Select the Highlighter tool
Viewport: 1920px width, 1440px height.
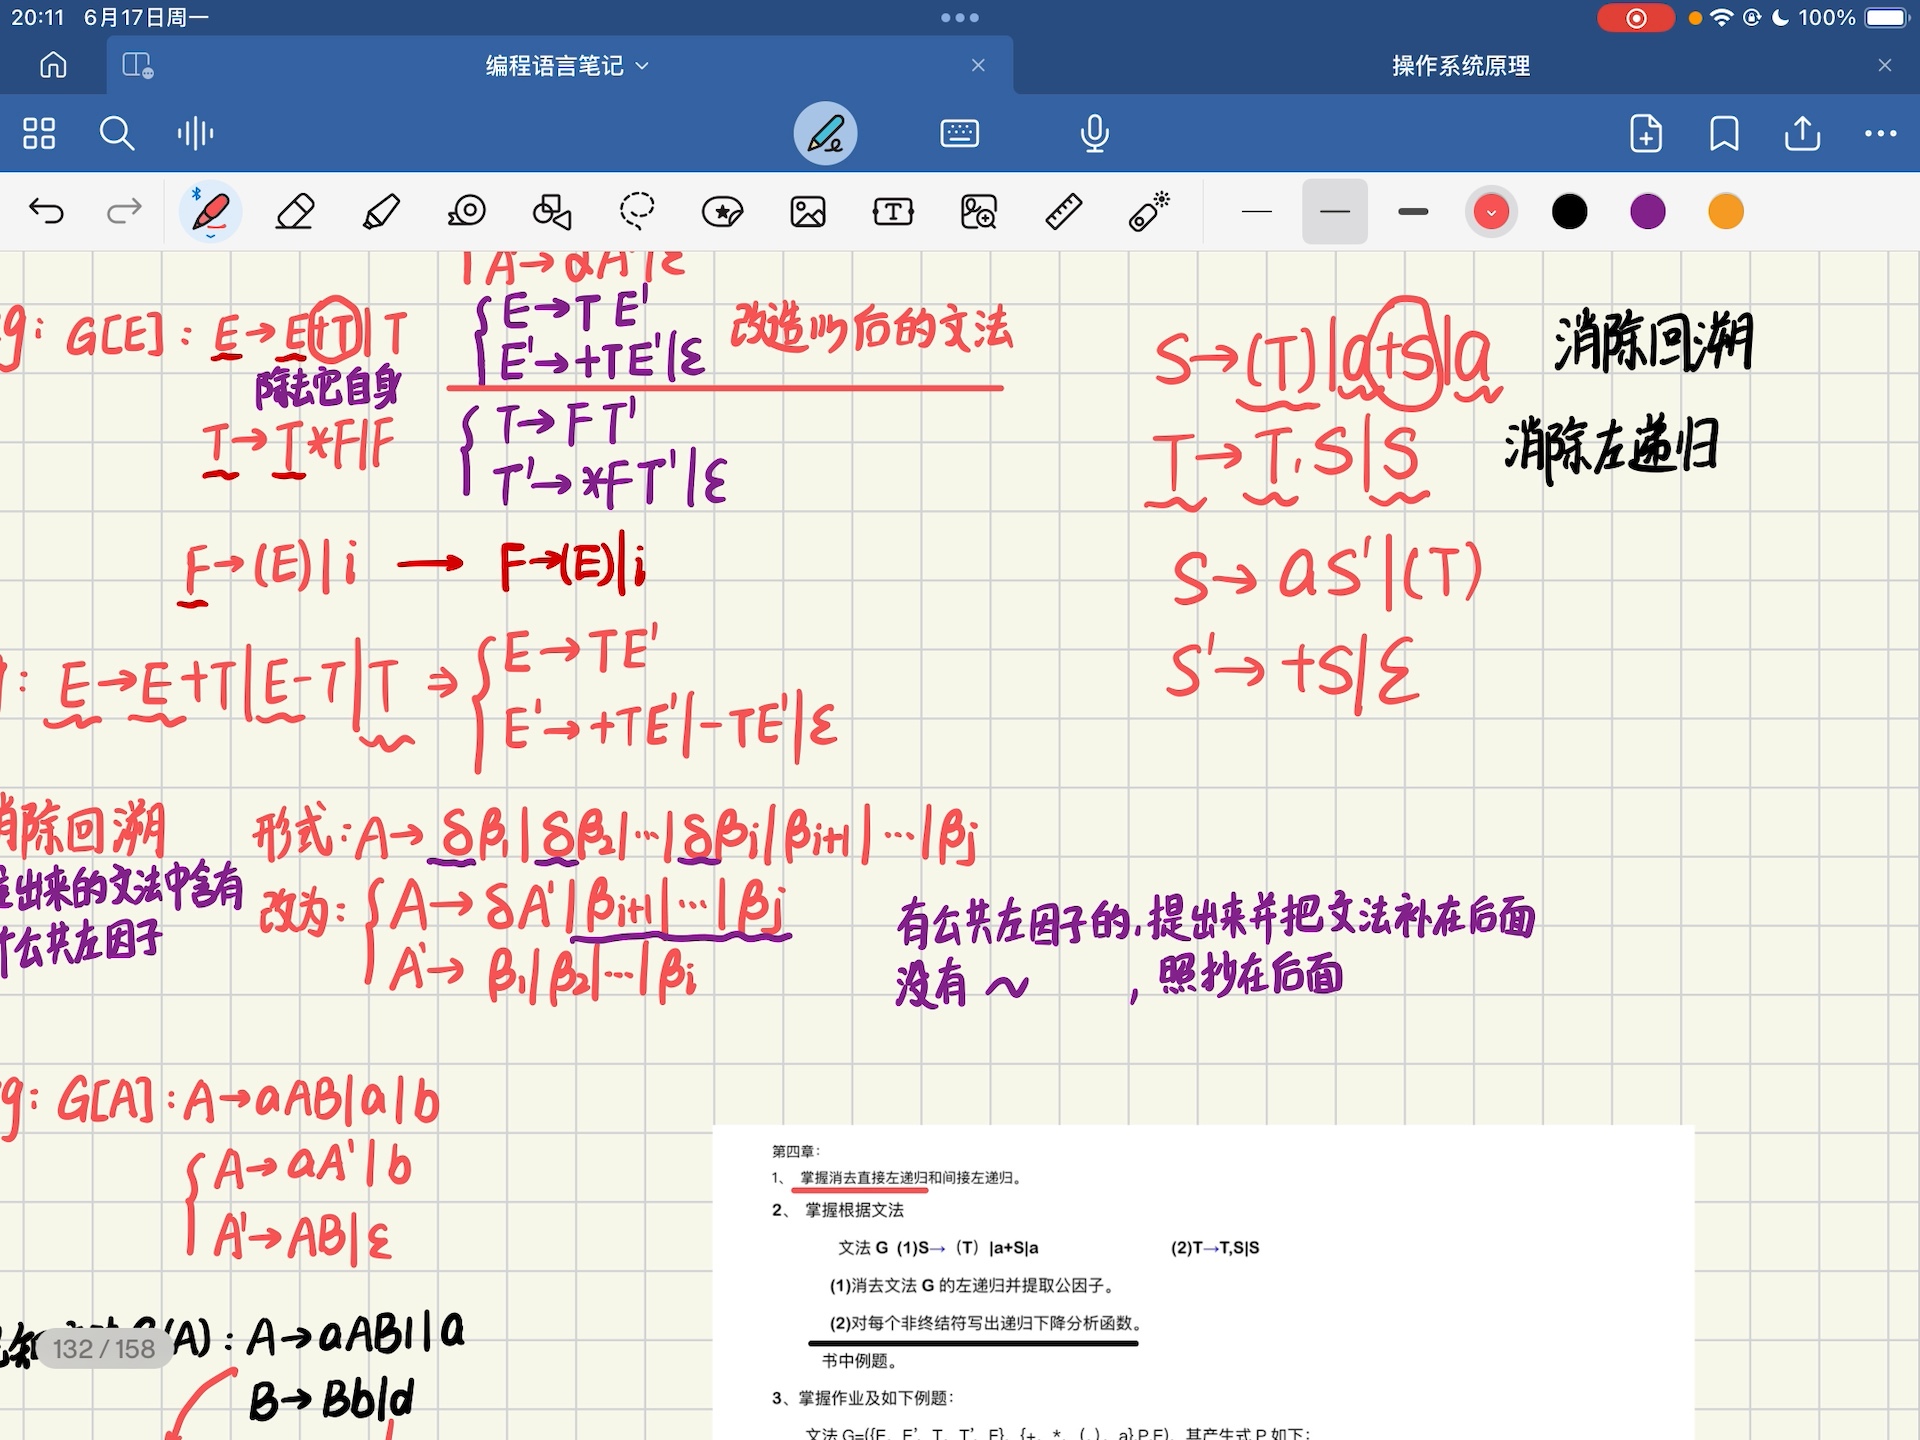point(382,211)
